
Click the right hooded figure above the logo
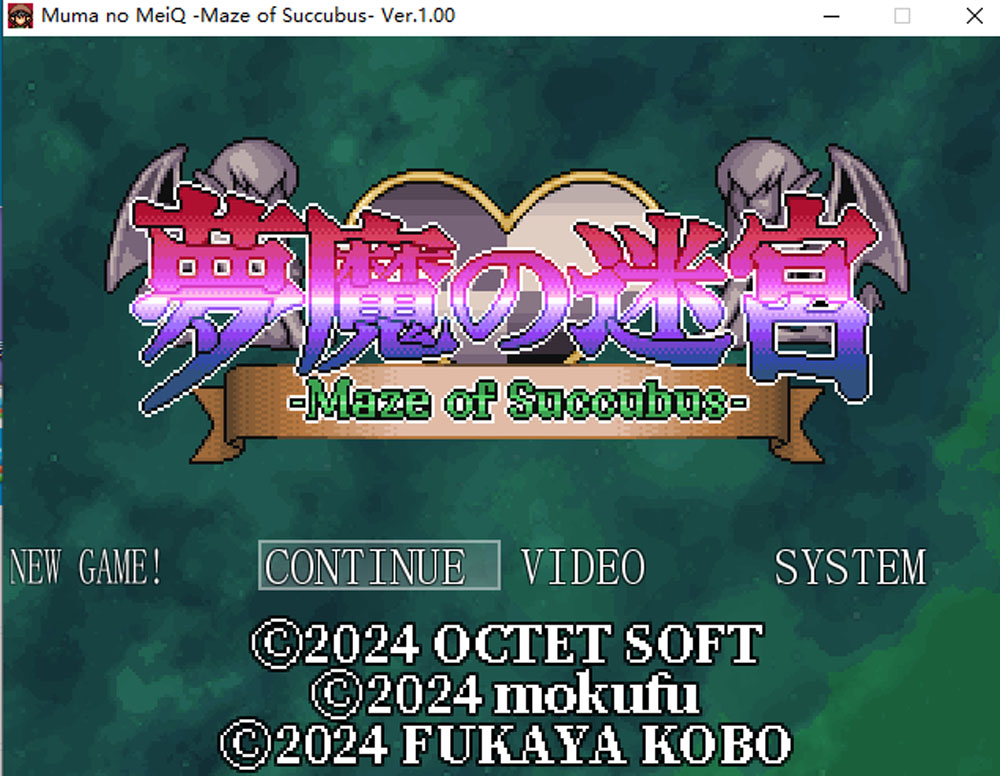click(765, 172)
